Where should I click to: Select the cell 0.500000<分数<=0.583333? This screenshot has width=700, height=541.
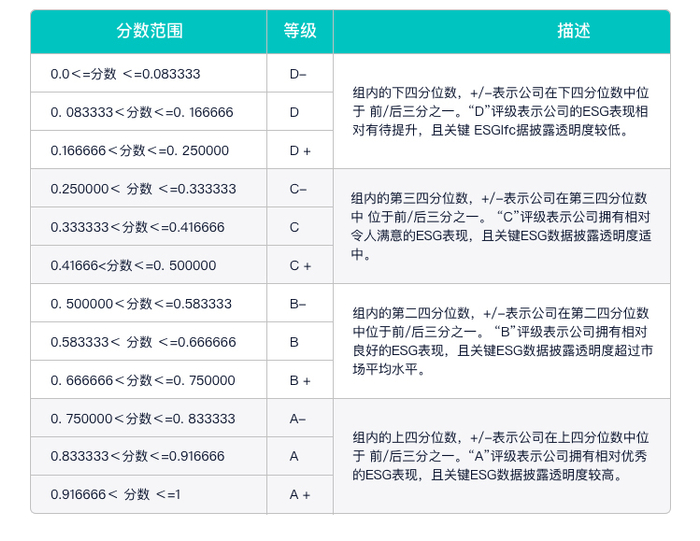point(149,304)
